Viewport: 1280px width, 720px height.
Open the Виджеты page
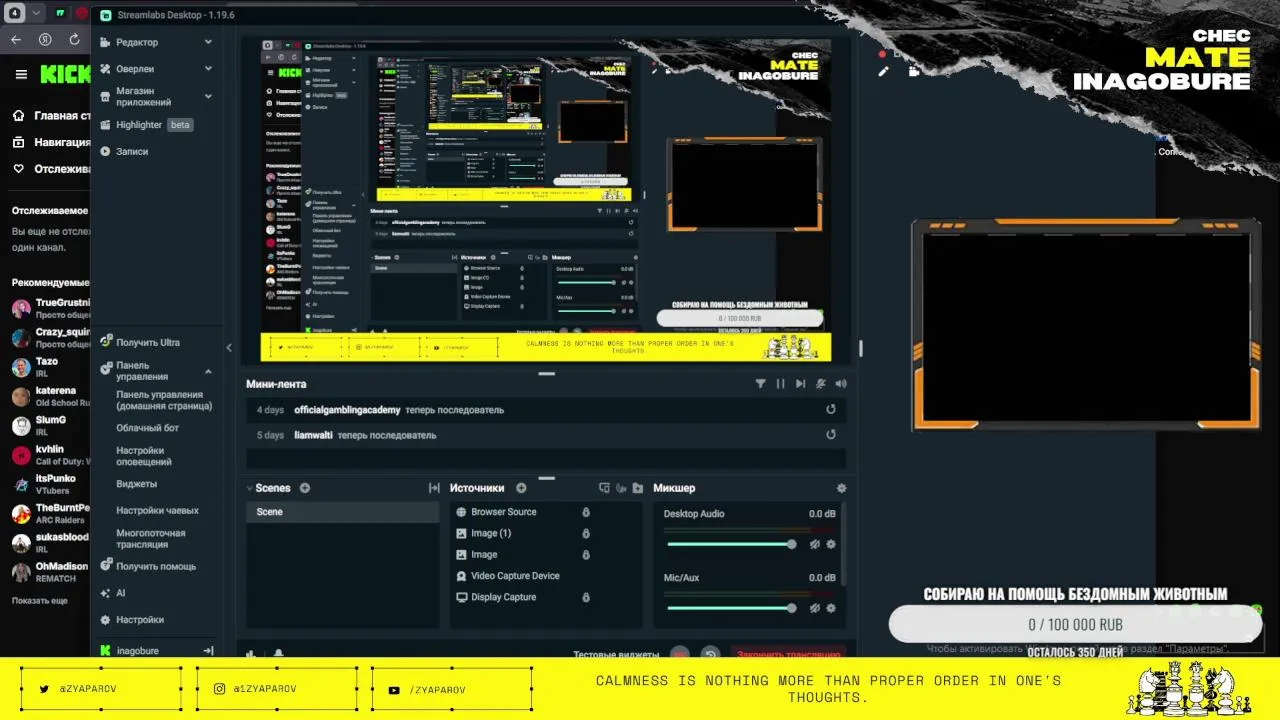(136, 484)
